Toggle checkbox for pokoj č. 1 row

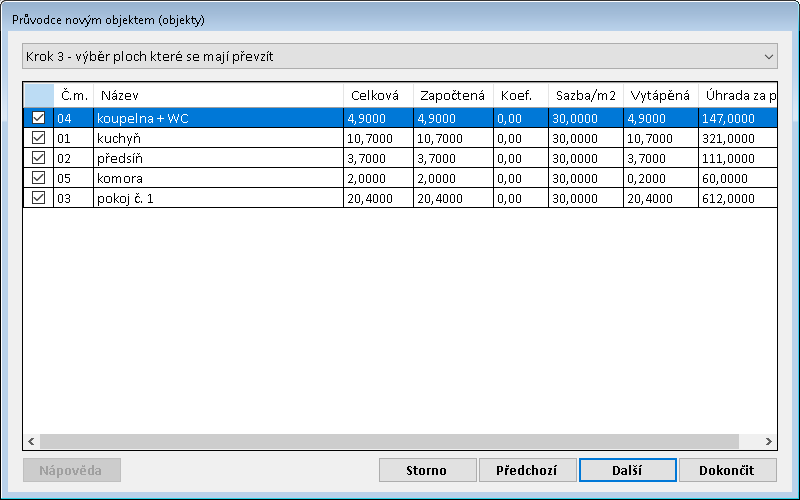point(38,197)
